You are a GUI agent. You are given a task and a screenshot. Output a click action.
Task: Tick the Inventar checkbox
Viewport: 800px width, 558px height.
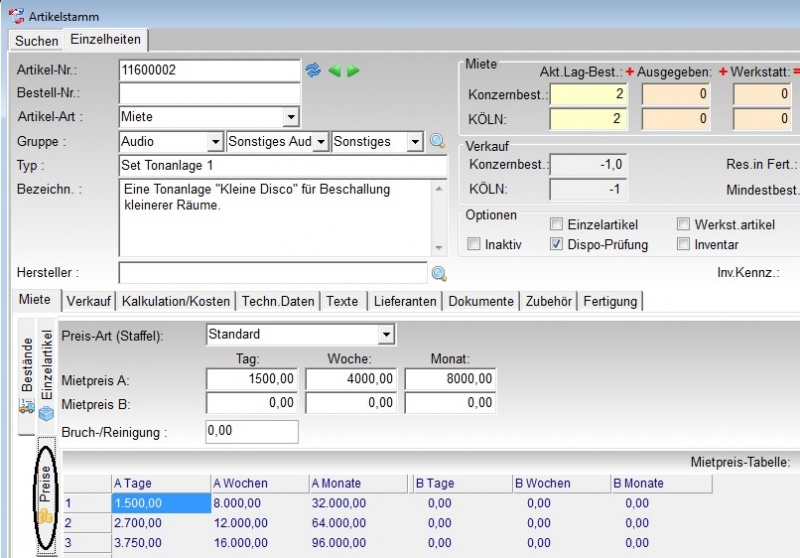(x=683, y=244)
